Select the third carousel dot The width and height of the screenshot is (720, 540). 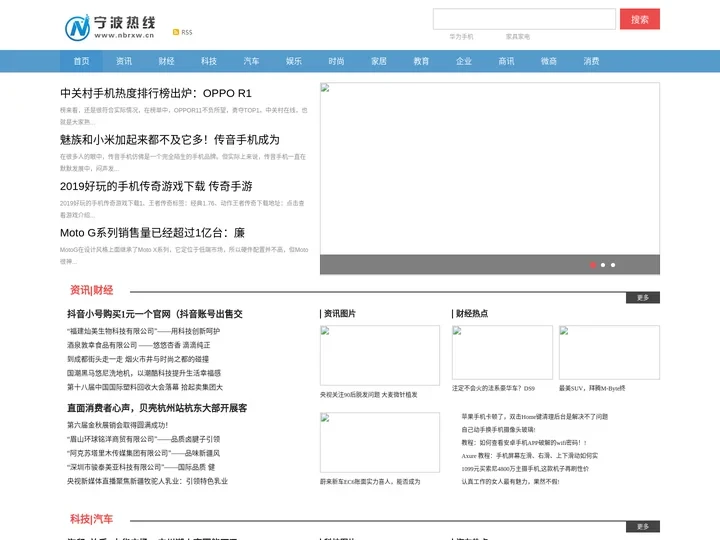tap(613, 265)
